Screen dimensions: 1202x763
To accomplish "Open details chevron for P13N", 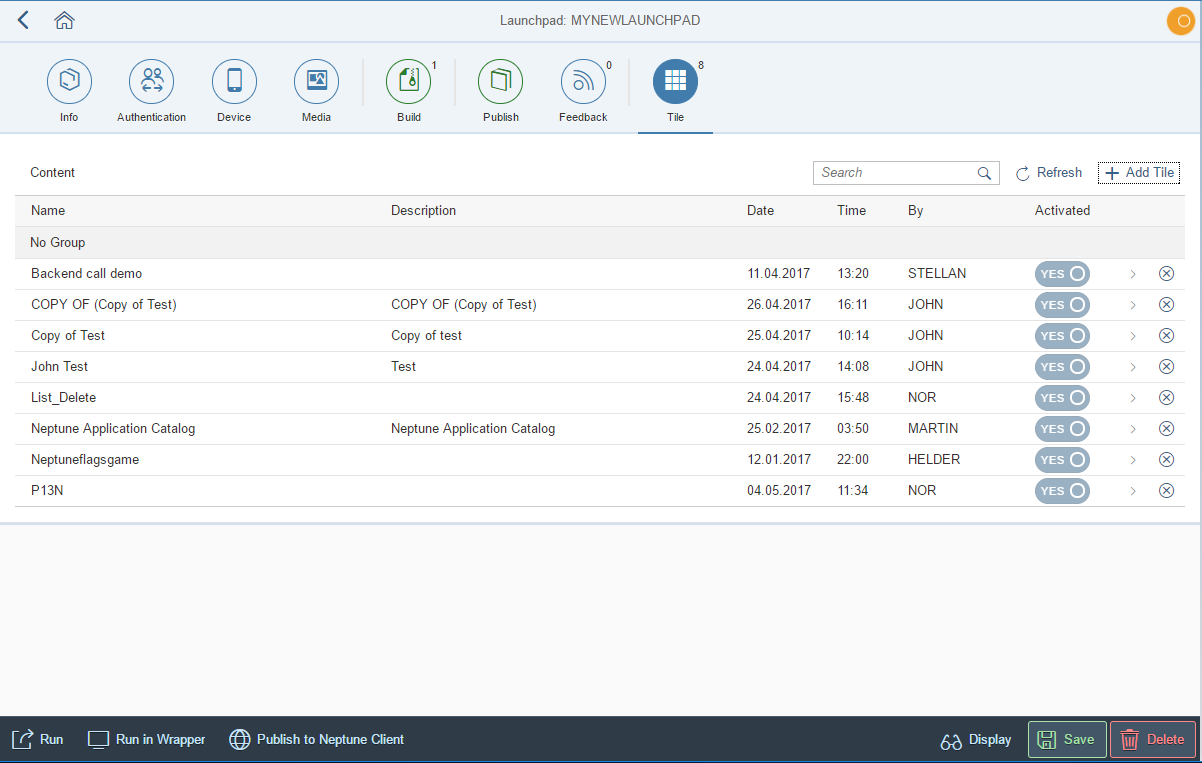I will tap(1133, 491).
